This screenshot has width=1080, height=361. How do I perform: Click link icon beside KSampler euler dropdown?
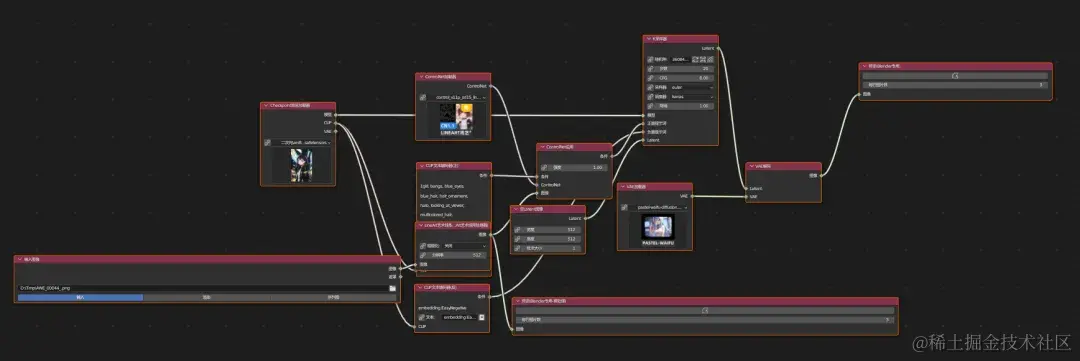650,87
